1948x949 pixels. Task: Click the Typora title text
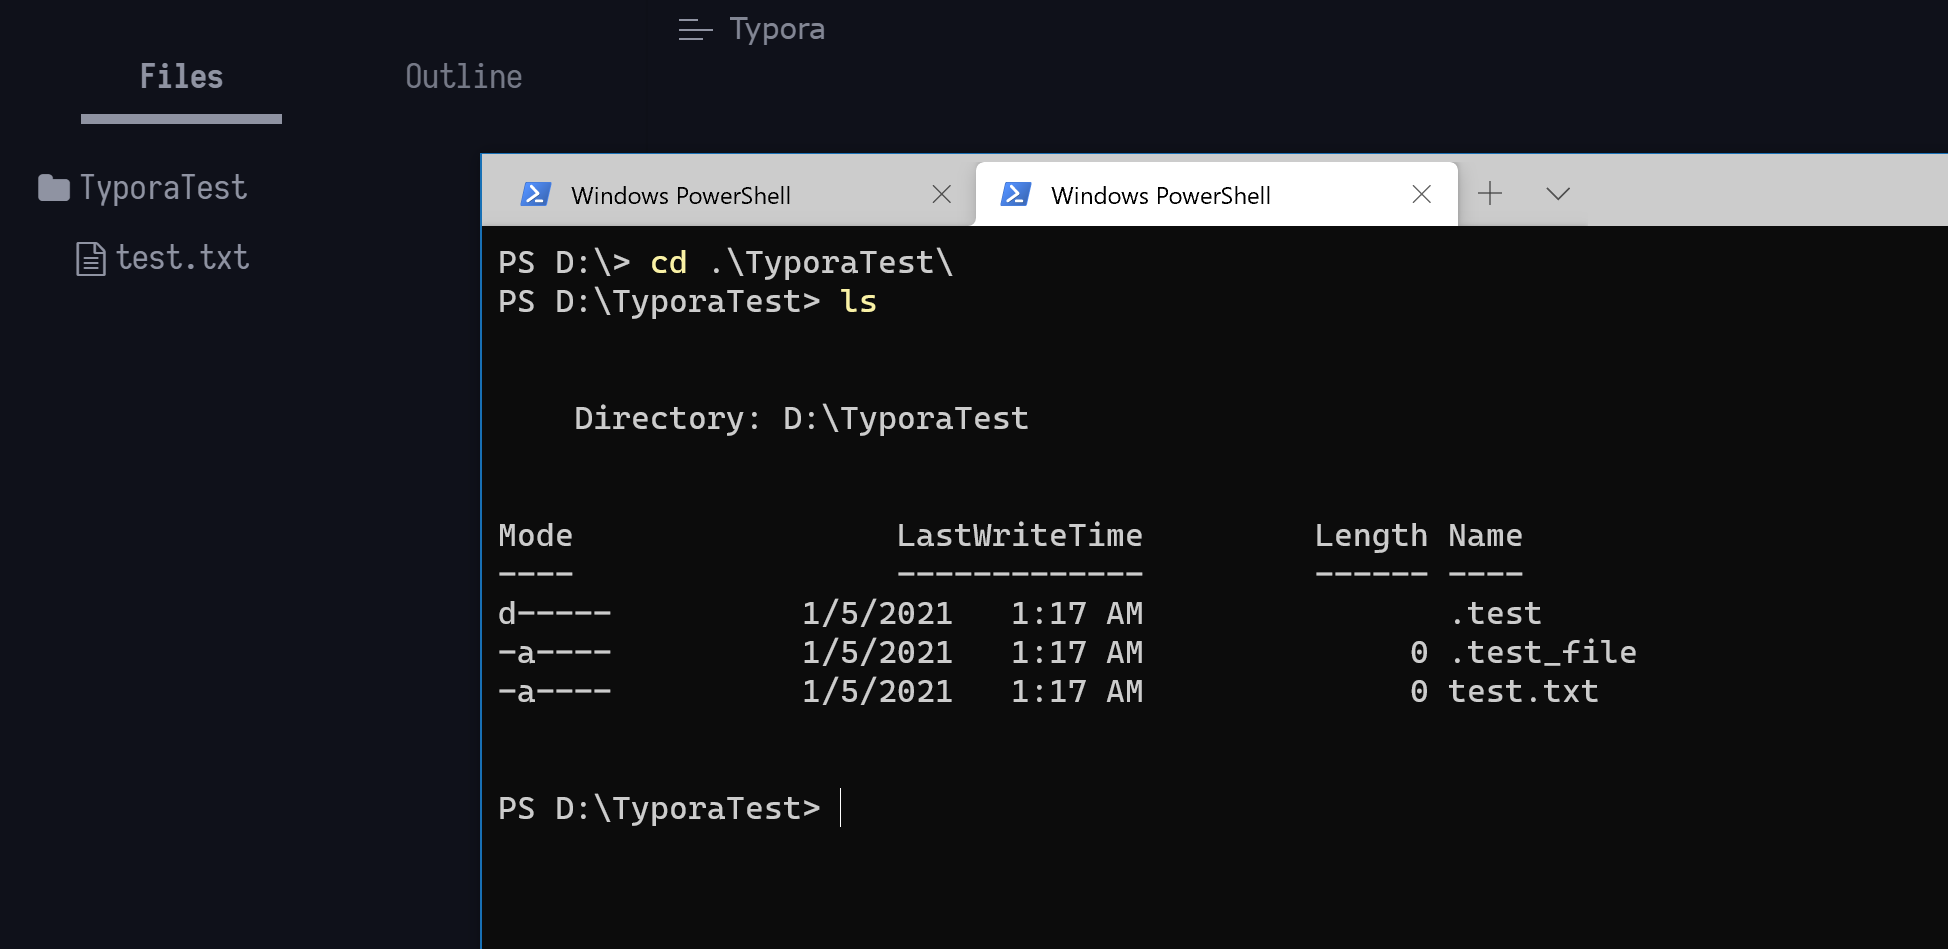[777, 29]
